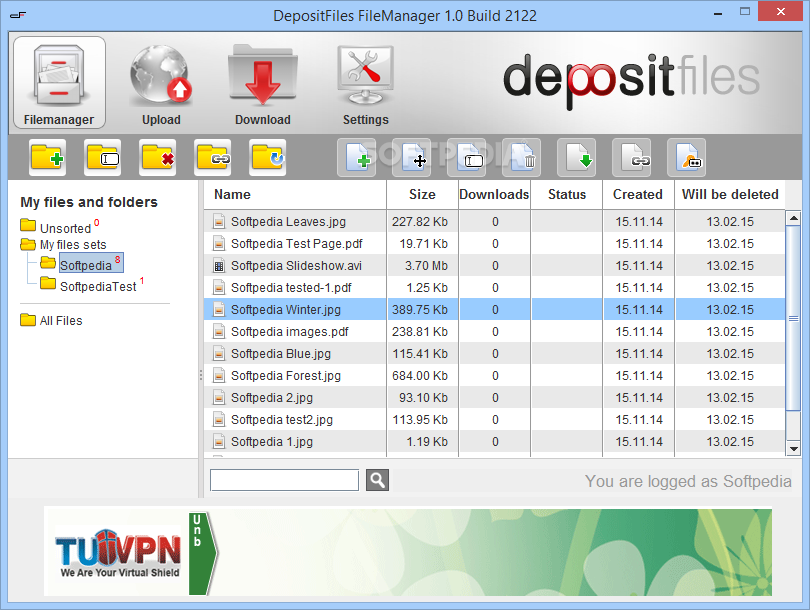Click the refresh folder icon
The height and width of the screenshot is (610, 810).
pyautogui.click(x=268, y=158)
